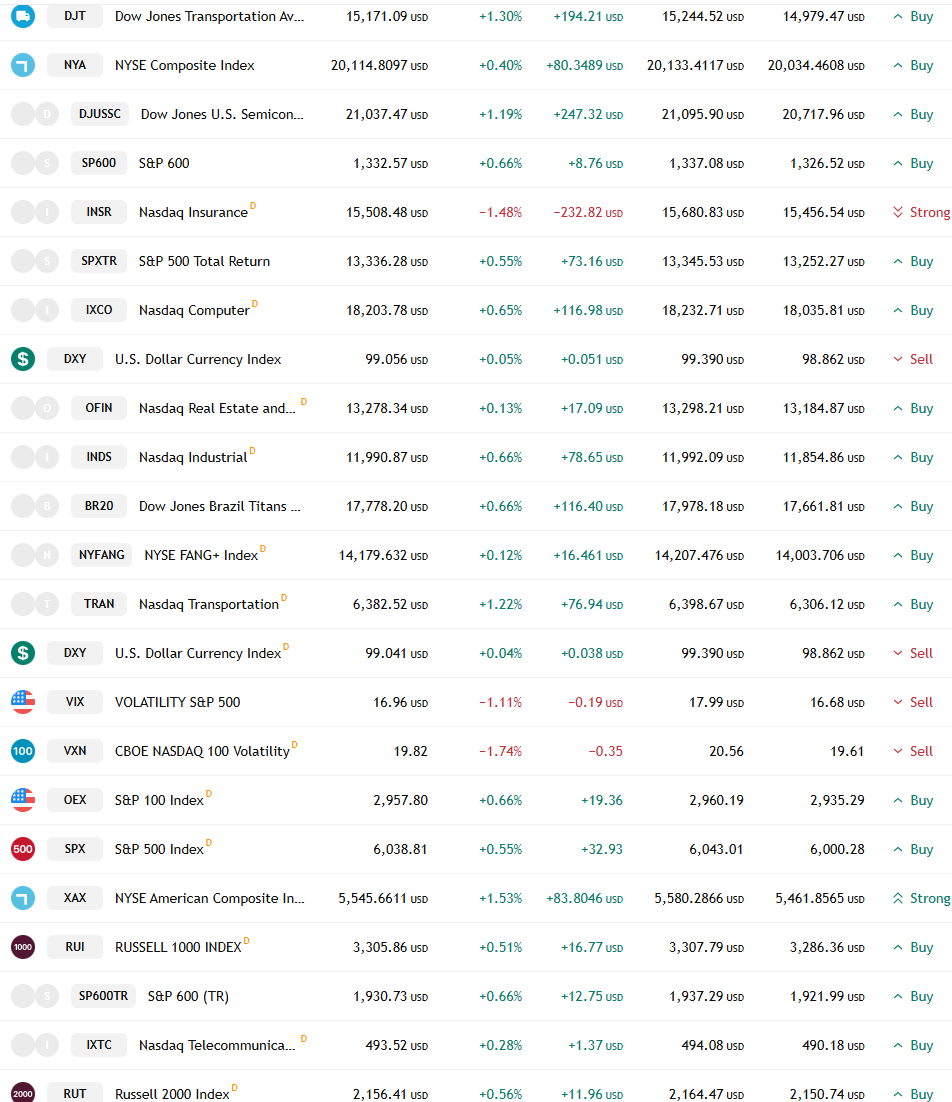Open S&P 500 Total Return link
952x1102 pixels.
coord(204,261)
